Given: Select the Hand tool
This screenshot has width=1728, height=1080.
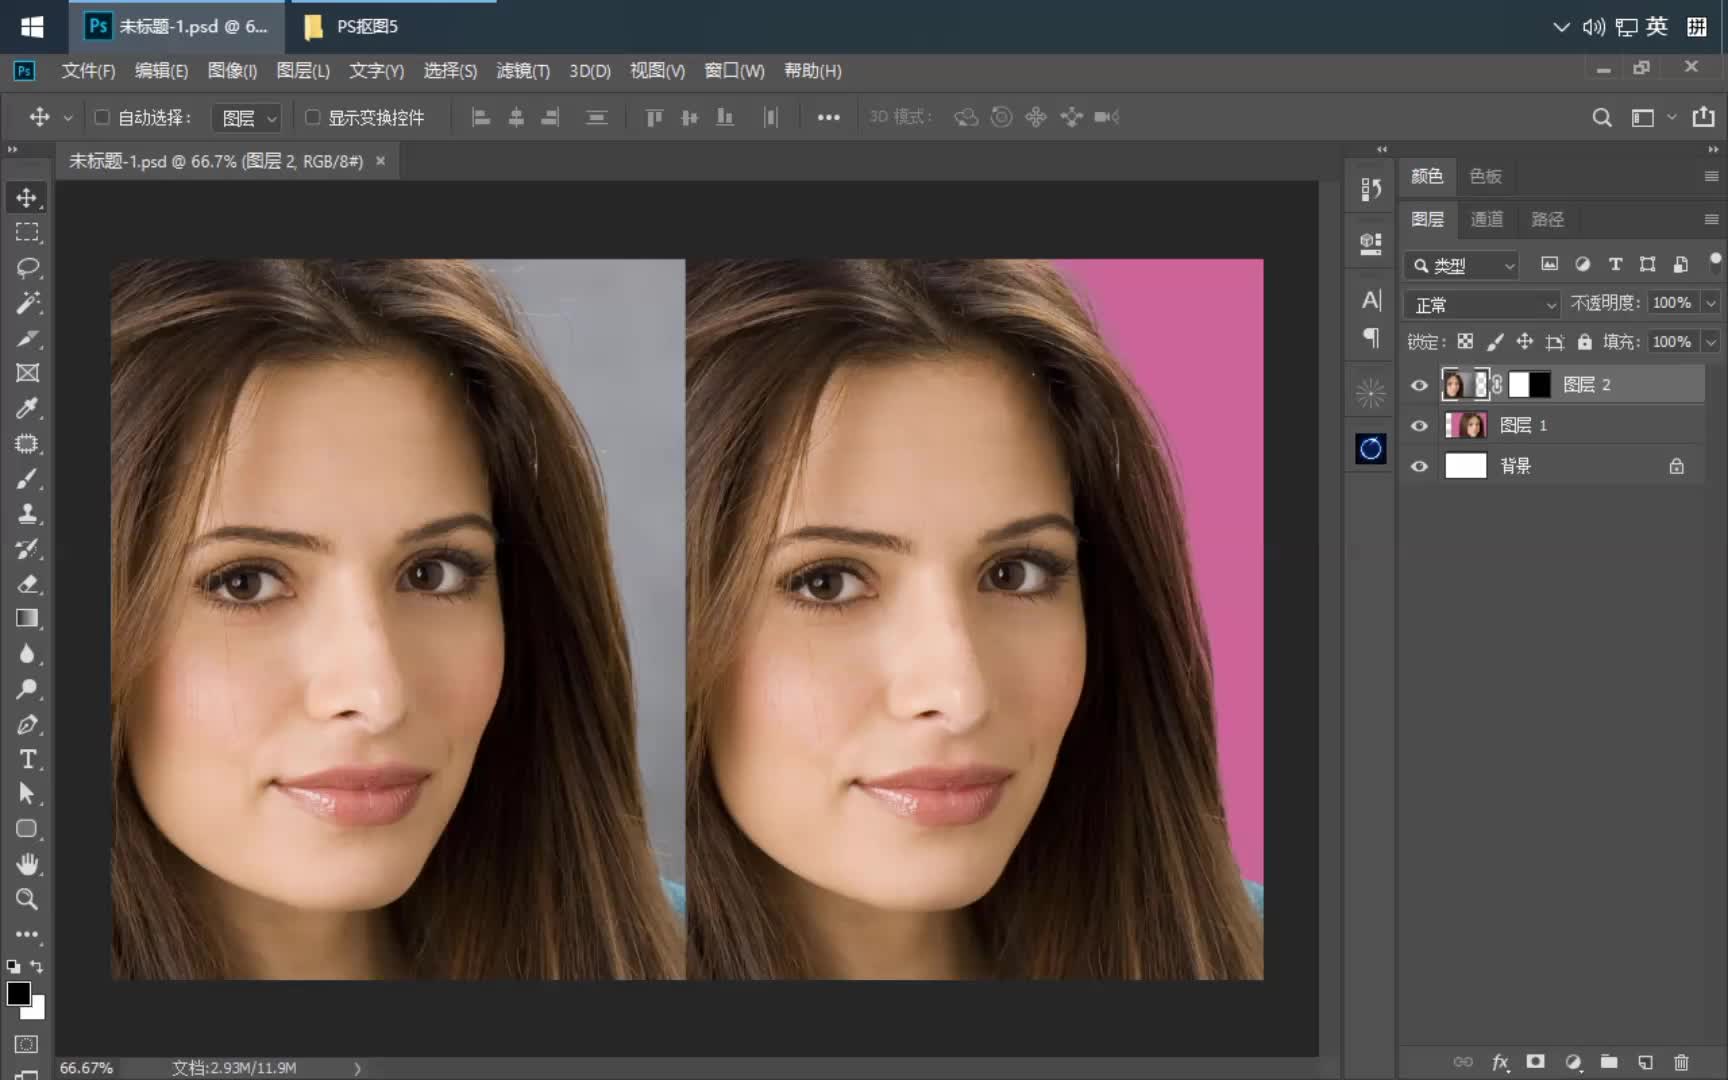Looking at the screenshot, I should pos(27,864).
